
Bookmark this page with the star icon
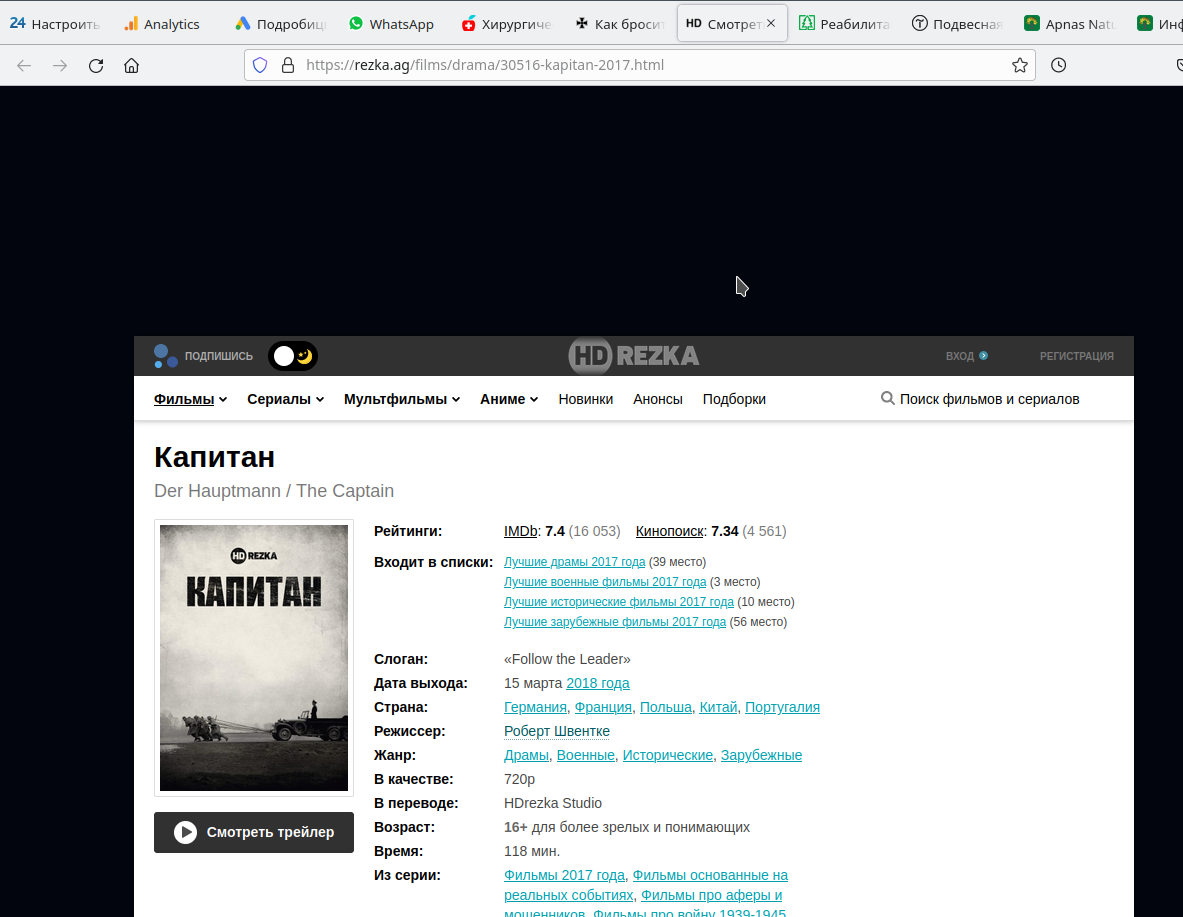[x=1020, y=65]
